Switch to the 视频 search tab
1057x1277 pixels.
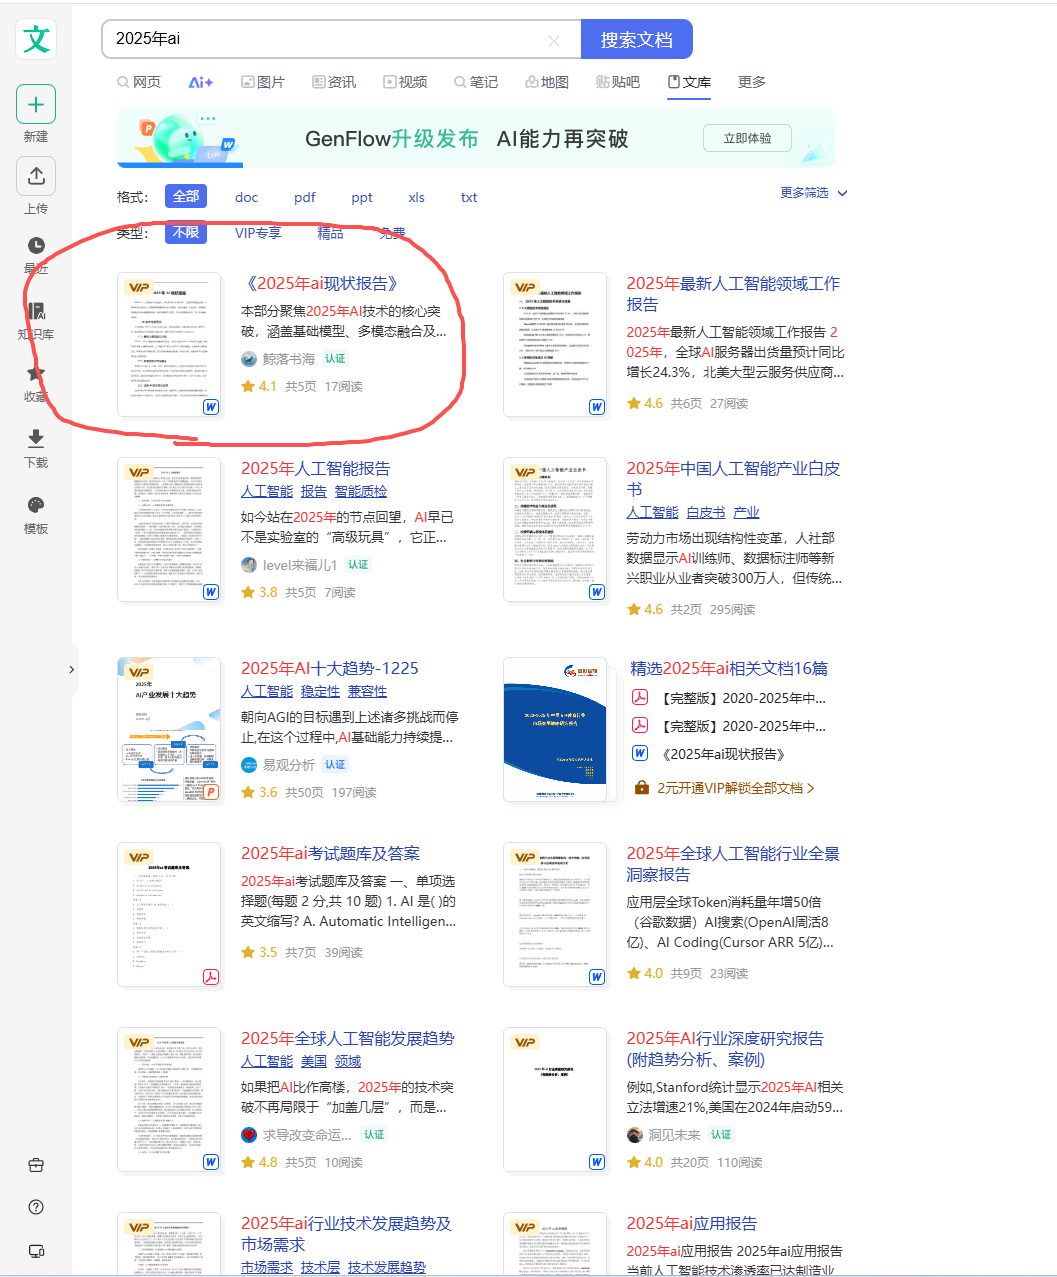(405, 82)
